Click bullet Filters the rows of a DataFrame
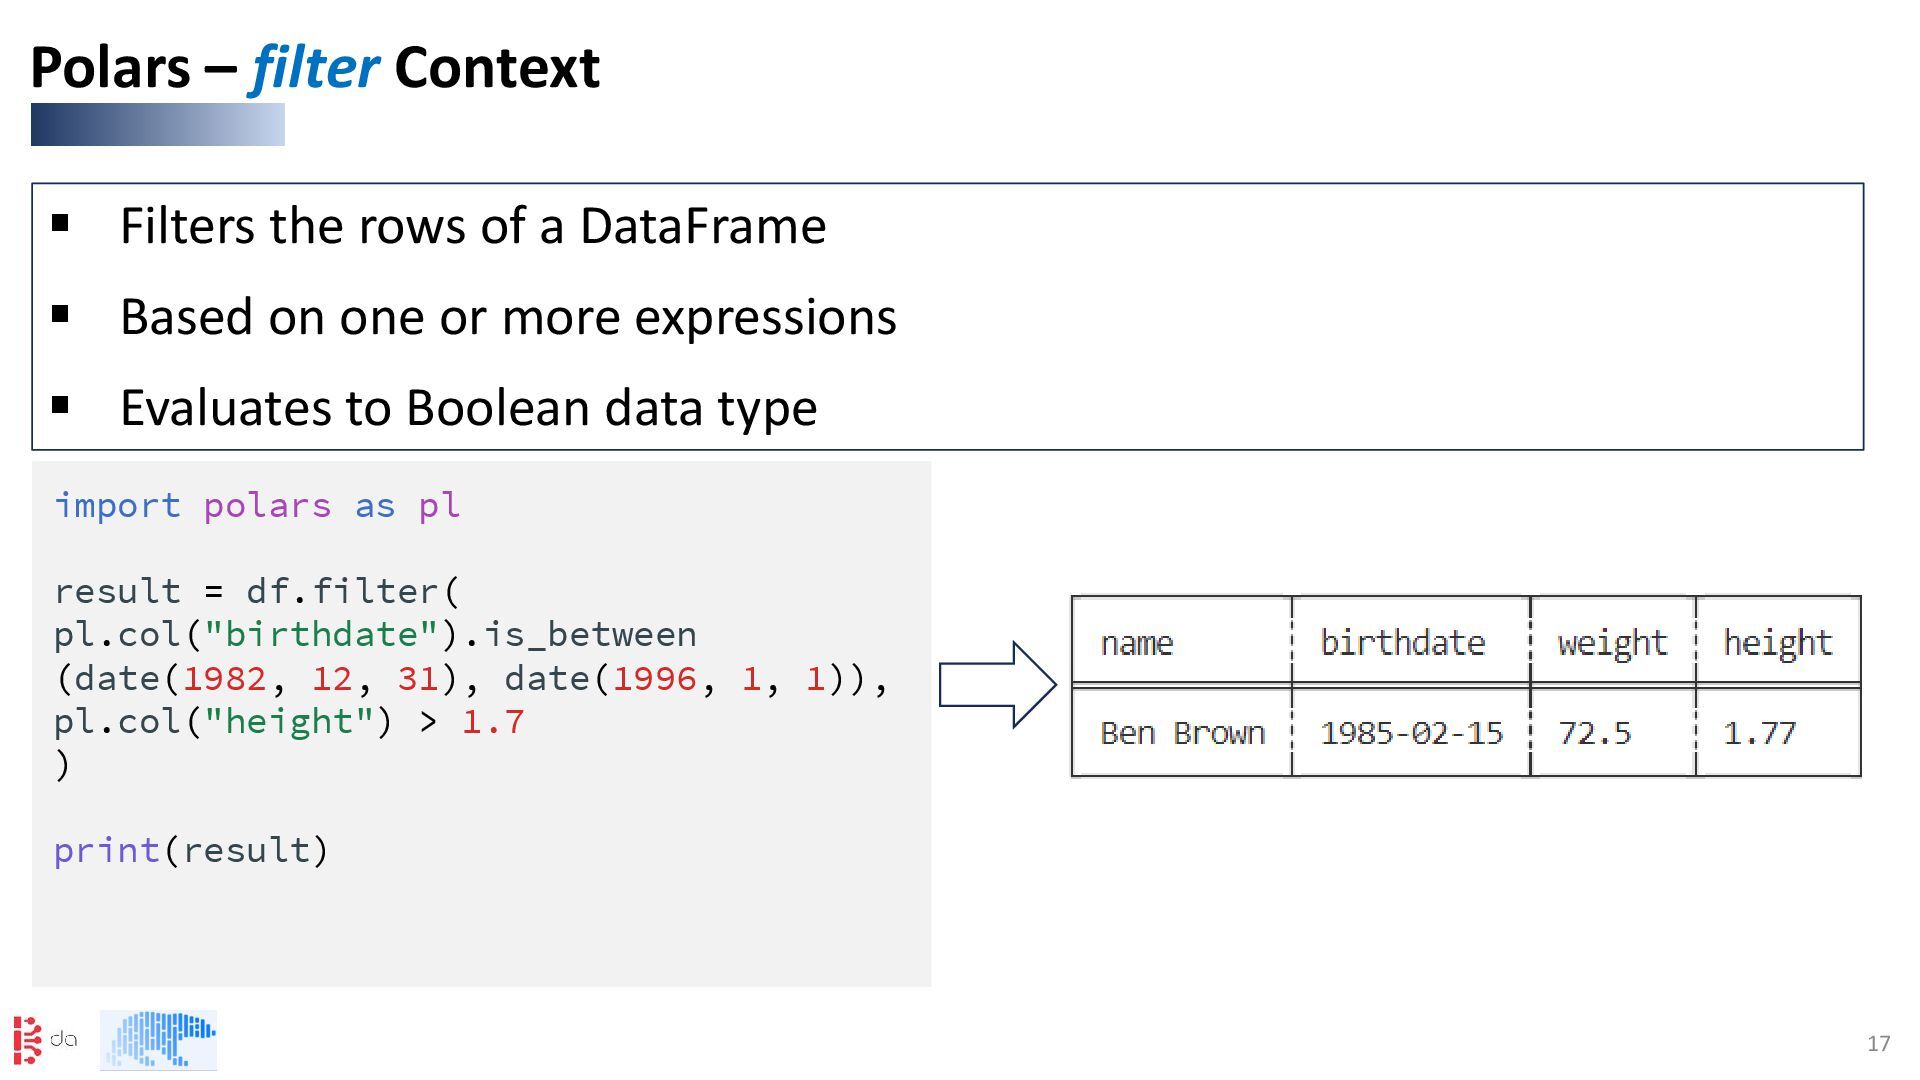 point(472,226)
